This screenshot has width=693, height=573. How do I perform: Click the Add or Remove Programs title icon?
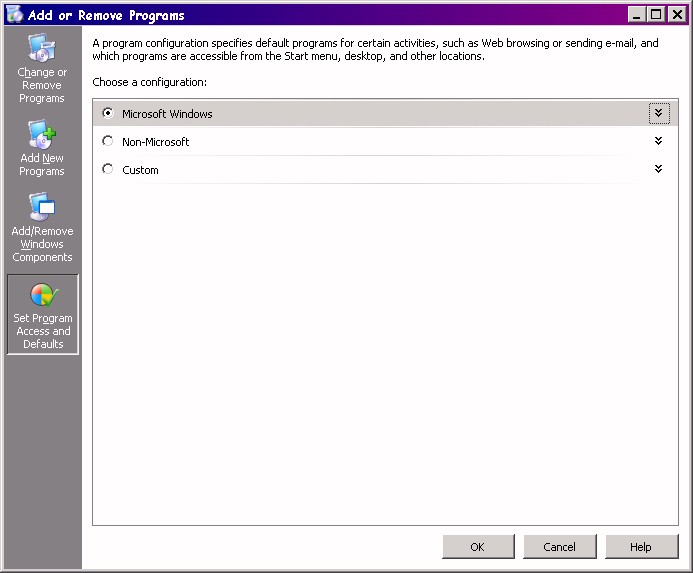15,14
